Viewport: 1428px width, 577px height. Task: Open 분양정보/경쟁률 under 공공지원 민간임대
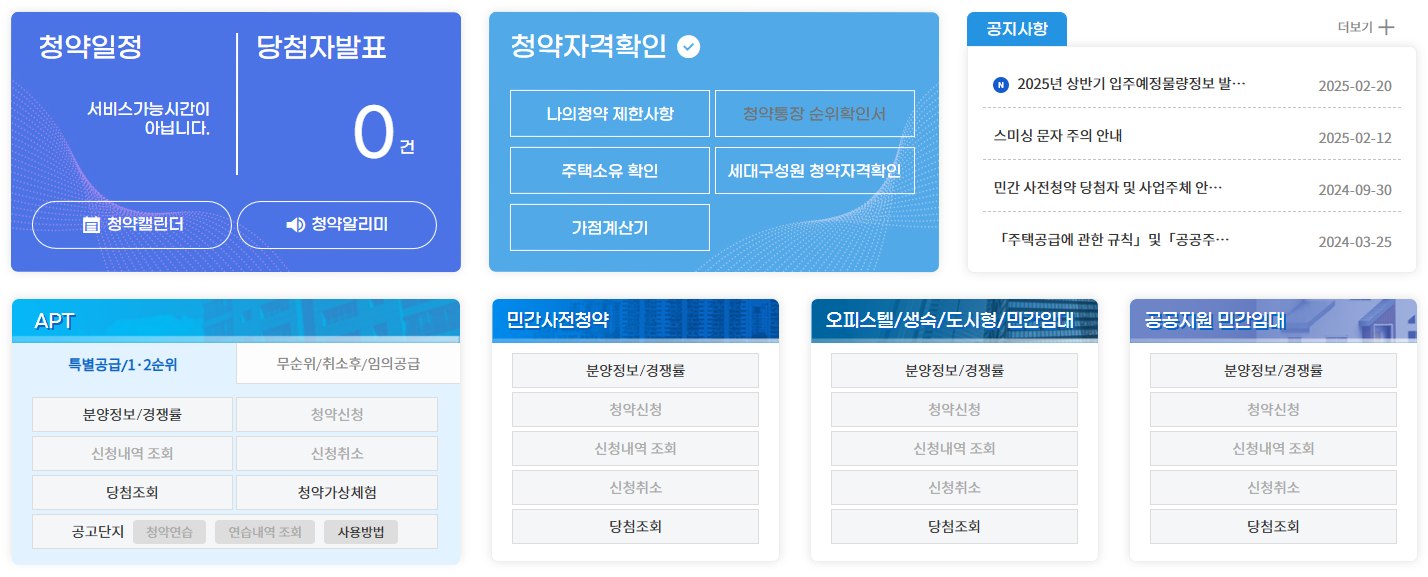(1271, 370)
